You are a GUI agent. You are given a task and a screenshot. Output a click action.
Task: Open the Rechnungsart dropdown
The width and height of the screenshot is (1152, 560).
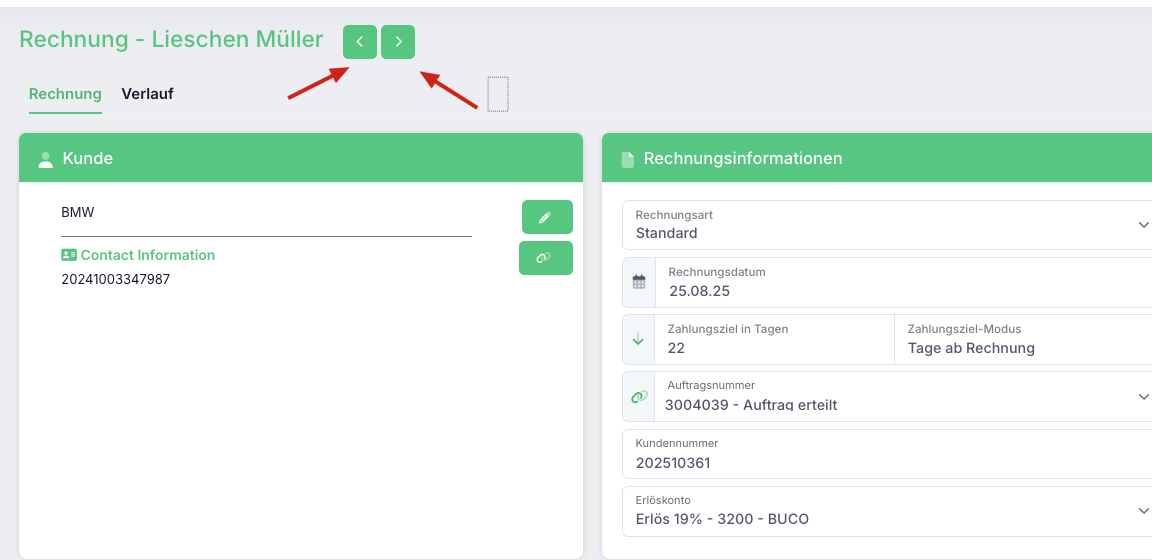(887, 225)
